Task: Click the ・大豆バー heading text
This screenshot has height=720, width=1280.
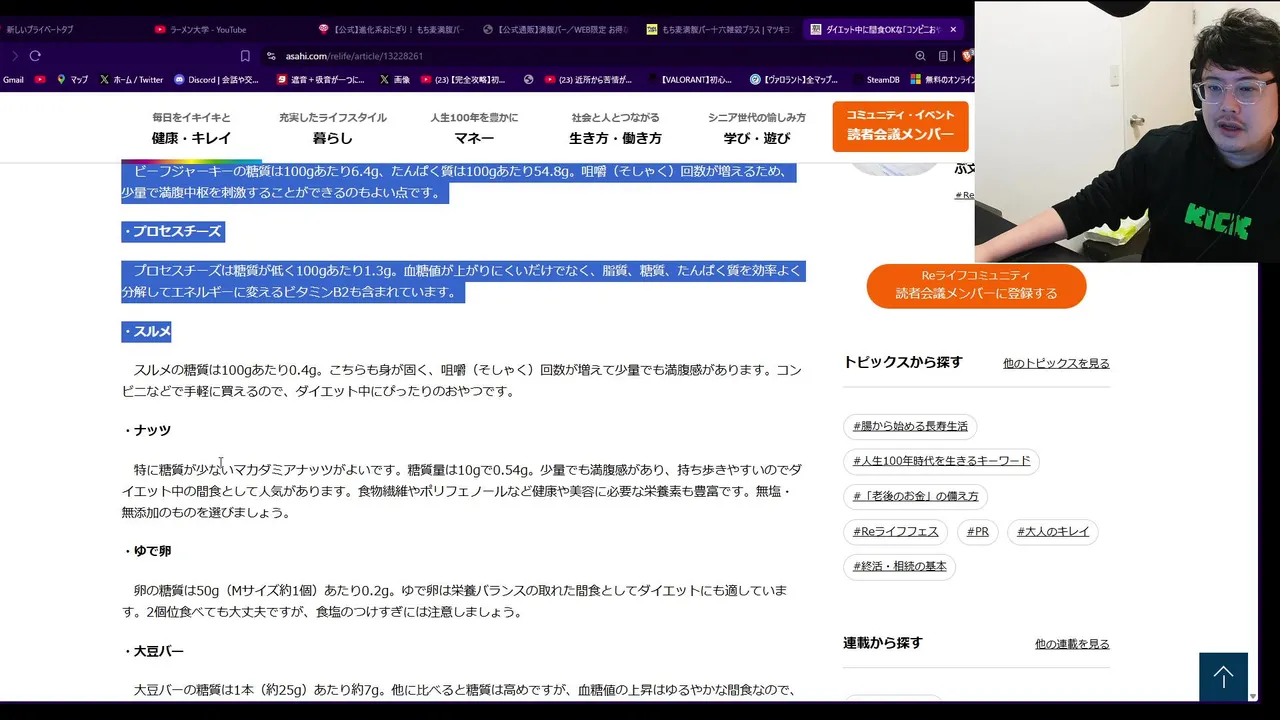Action: pyautogui.click(x=153, y=651)
